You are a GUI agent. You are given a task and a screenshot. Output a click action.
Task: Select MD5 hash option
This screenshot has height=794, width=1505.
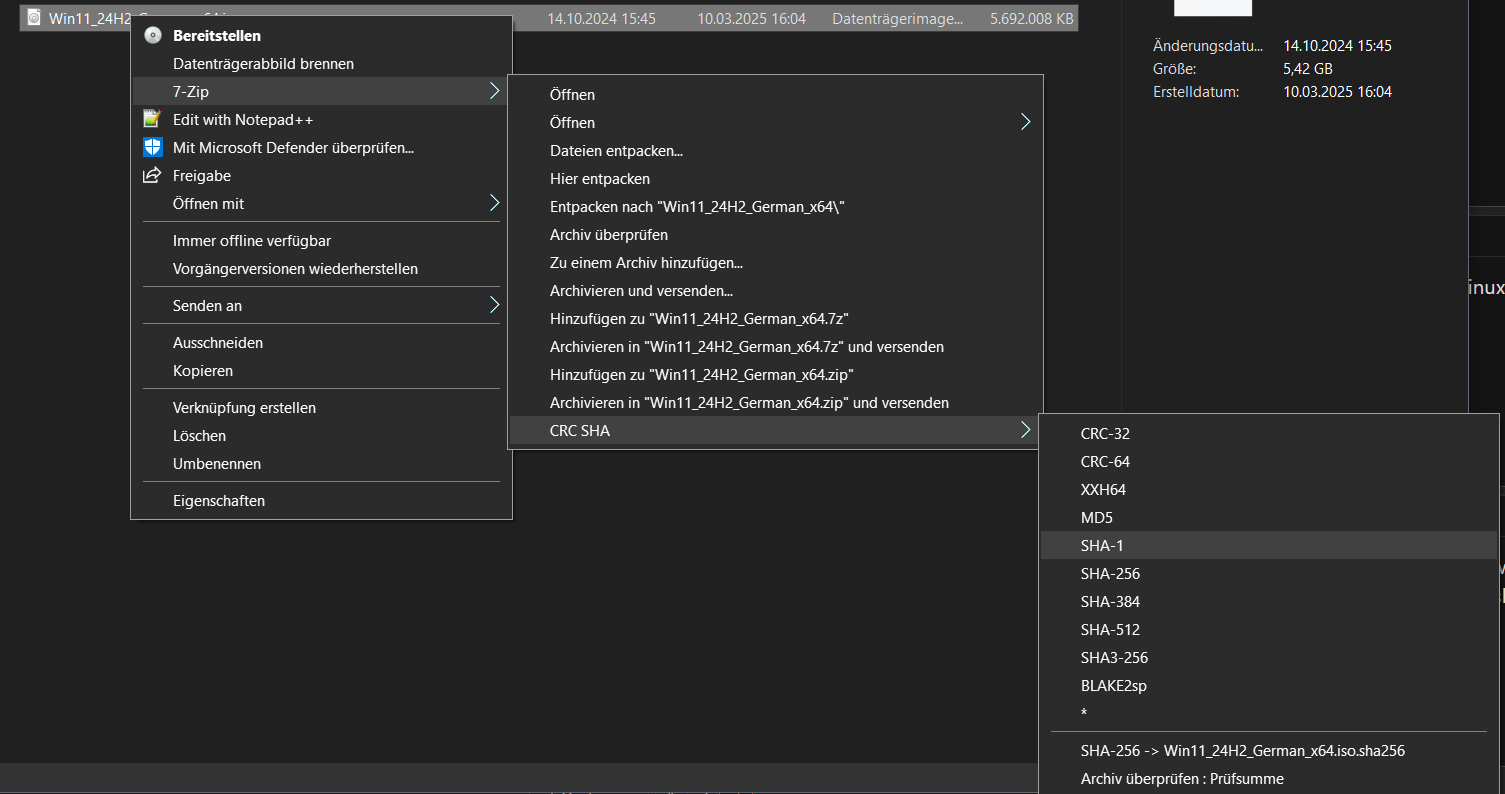pos(1269,518)
